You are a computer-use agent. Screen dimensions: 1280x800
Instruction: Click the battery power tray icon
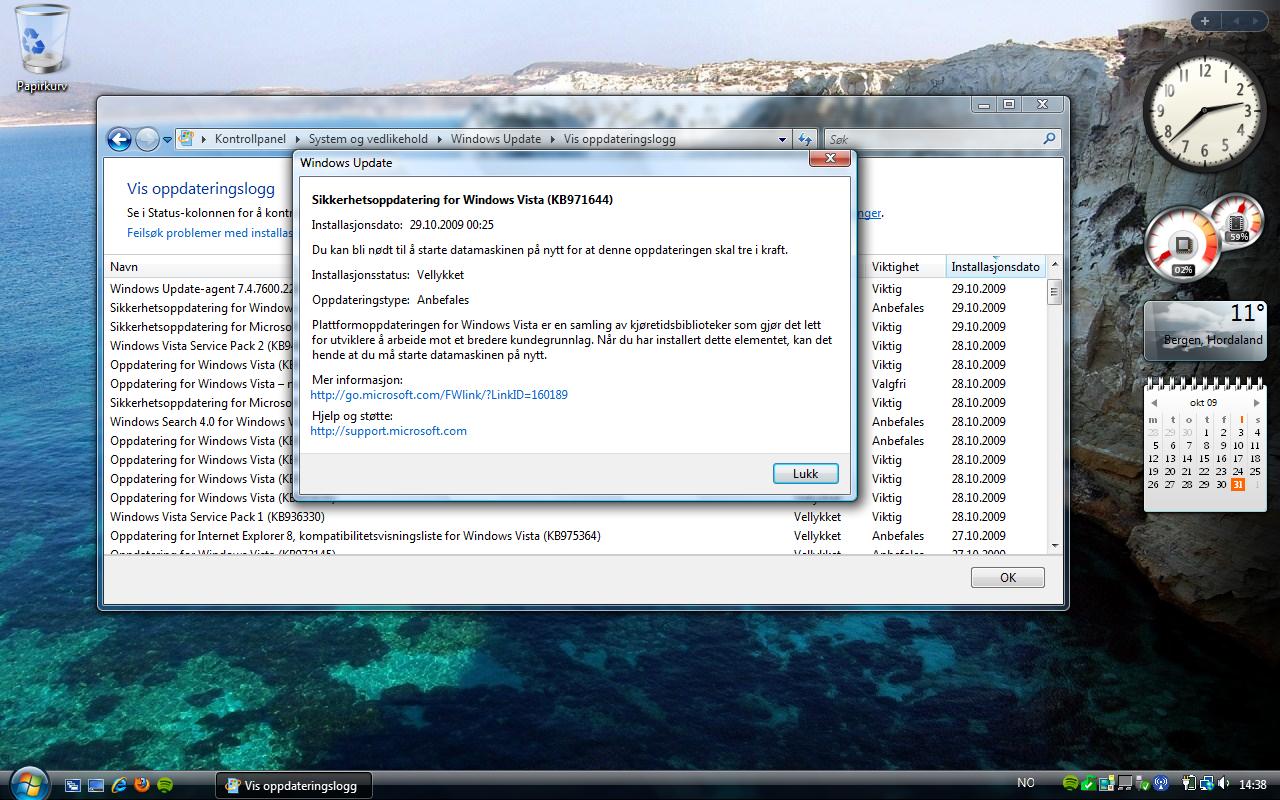pyautogui.click(x=1191, y=784)
